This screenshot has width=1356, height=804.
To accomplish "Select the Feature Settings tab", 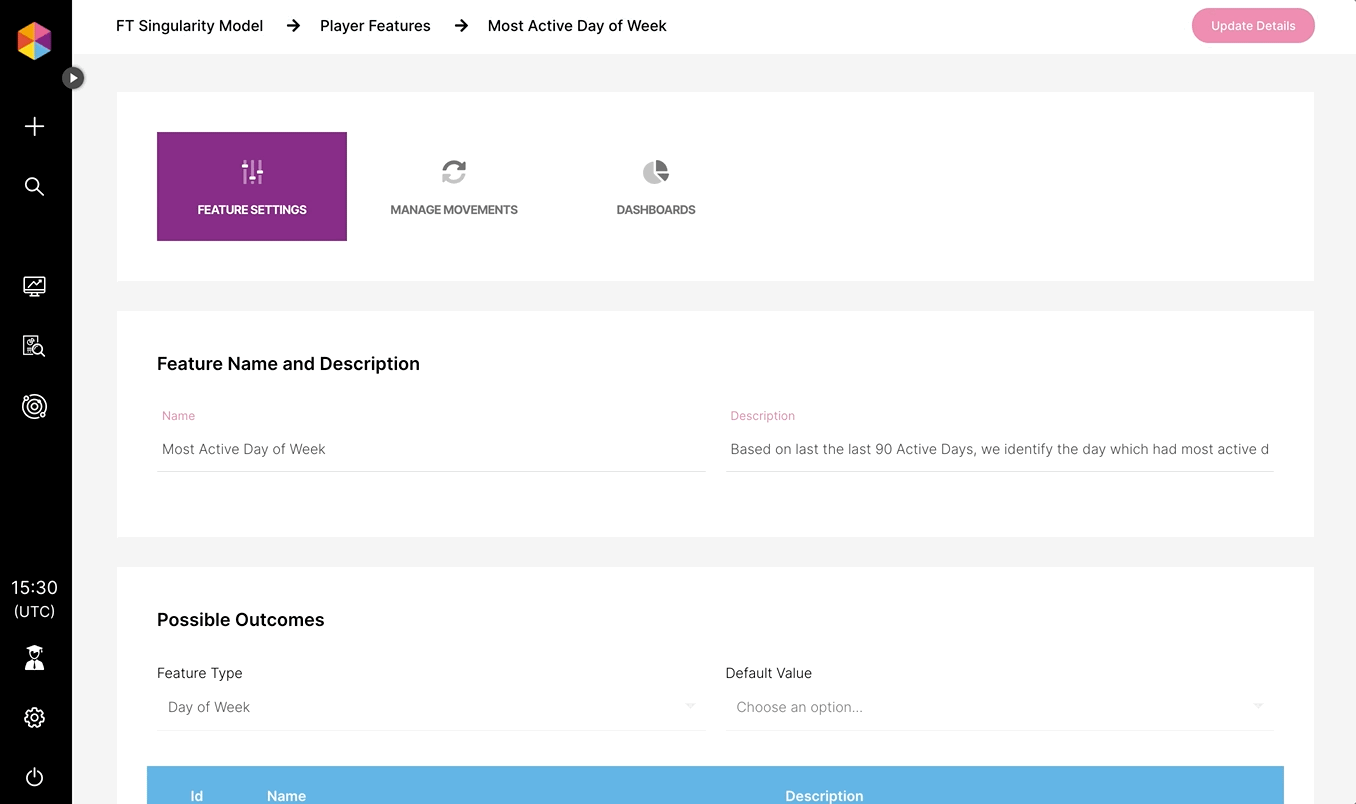I will pos(252,186).
